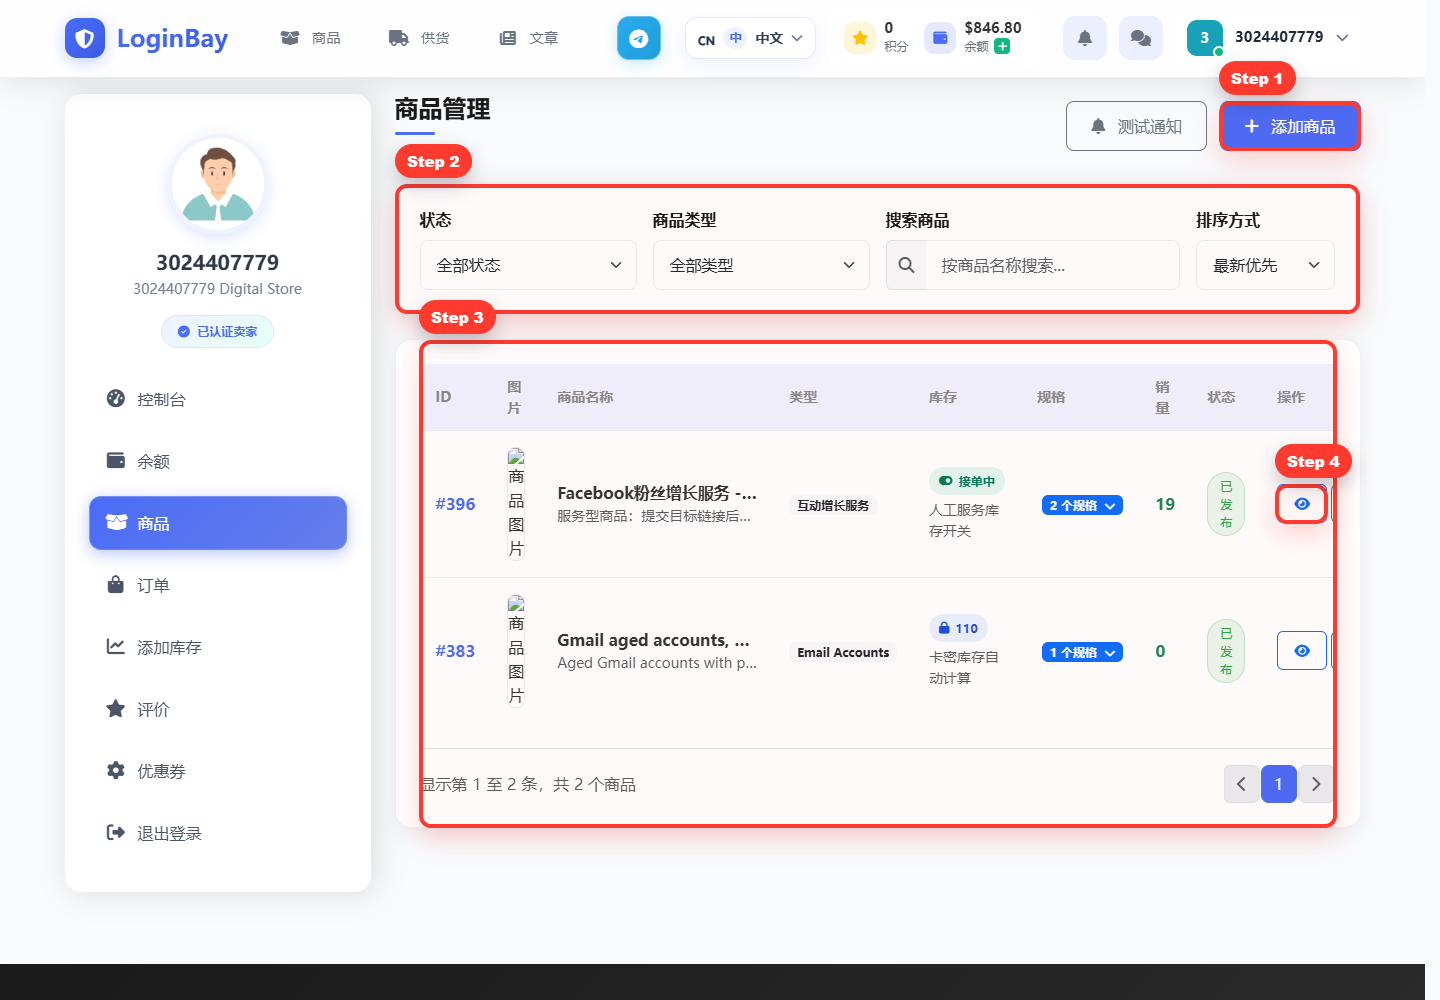Screen dimensions: 1440x1000
Task: Open 文章 in top navigation
Action: pyautogui.click(x=528, y=38)
